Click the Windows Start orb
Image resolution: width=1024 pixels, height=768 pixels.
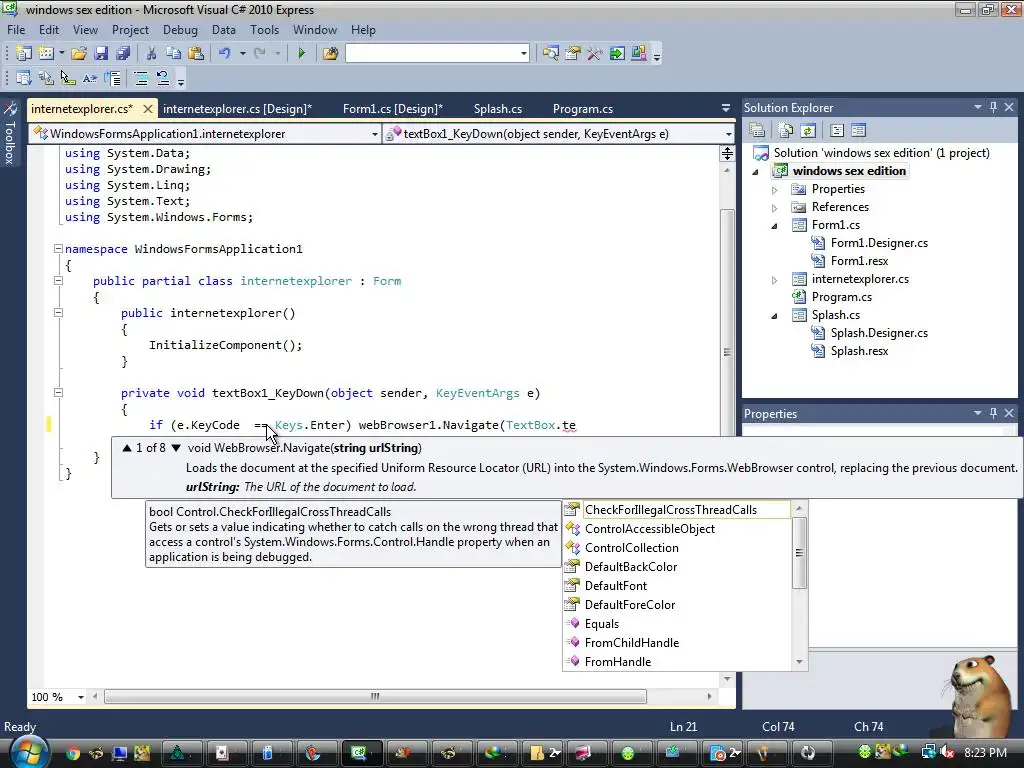[28, 753]
